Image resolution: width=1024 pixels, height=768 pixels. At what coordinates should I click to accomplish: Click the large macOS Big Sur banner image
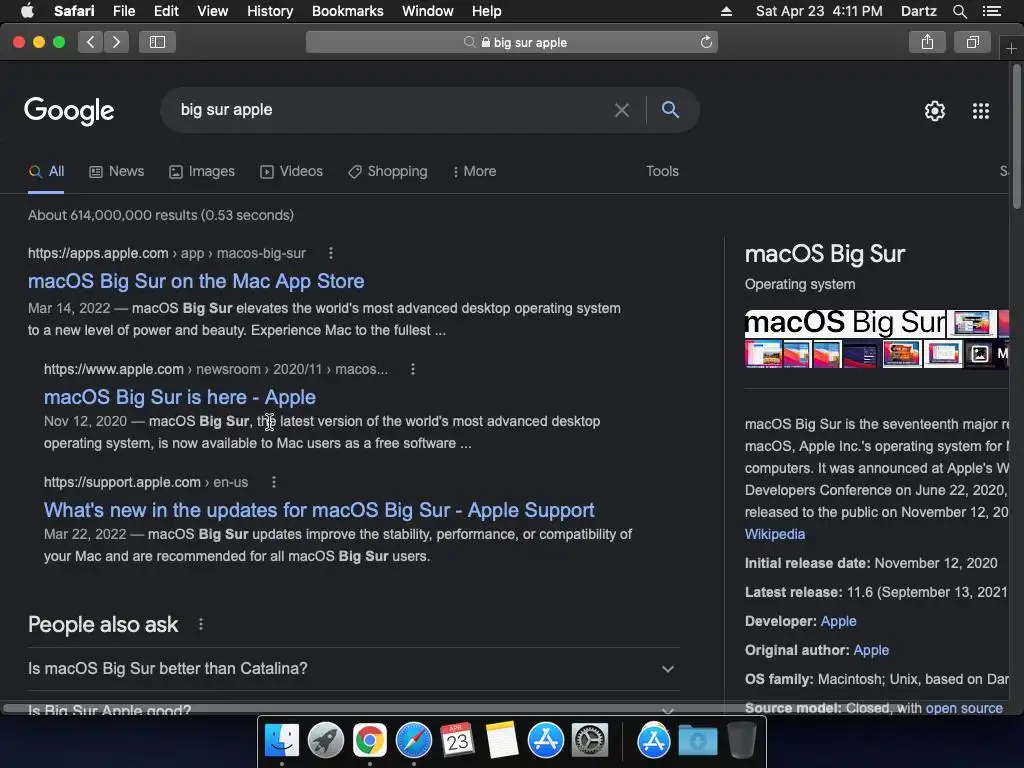pyautogui.click(x=845, y=323)
